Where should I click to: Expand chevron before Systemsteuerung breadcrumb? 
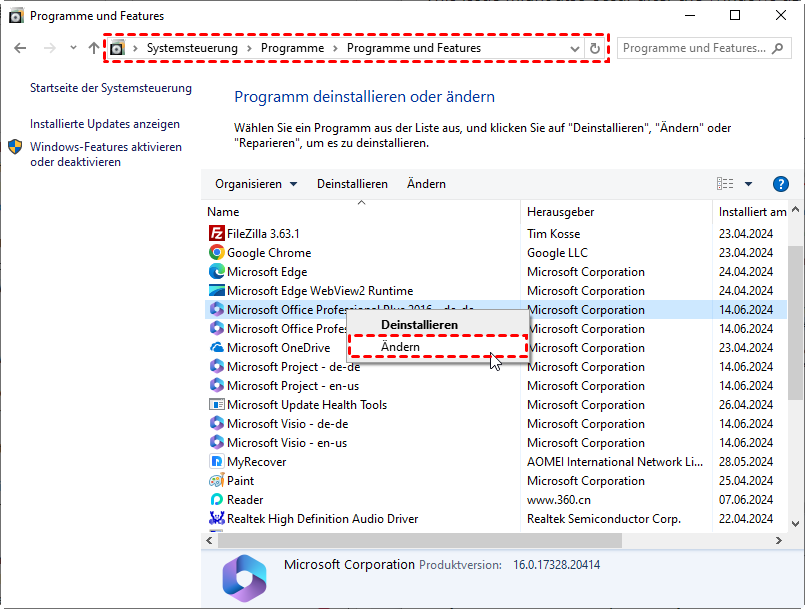tap(136, 48)
